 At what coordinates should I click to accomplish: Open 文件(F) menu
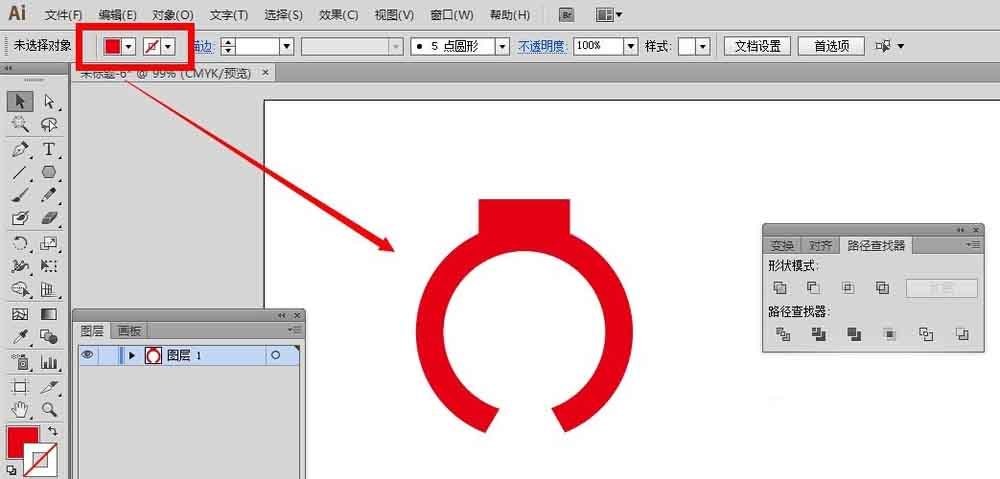[64, 15]
